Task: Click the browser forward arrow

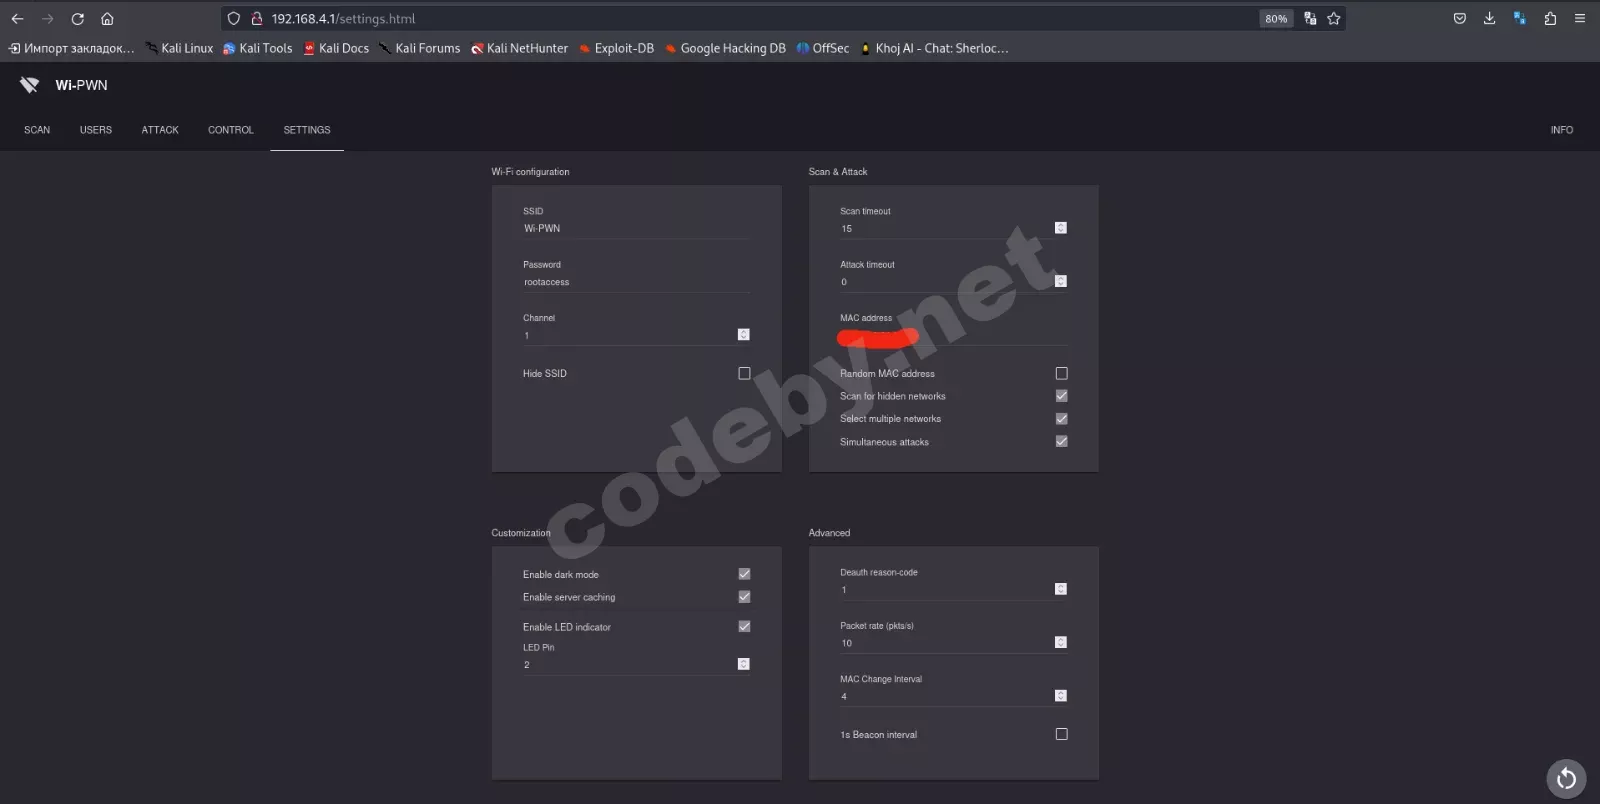Action: (x=47, y=18)
